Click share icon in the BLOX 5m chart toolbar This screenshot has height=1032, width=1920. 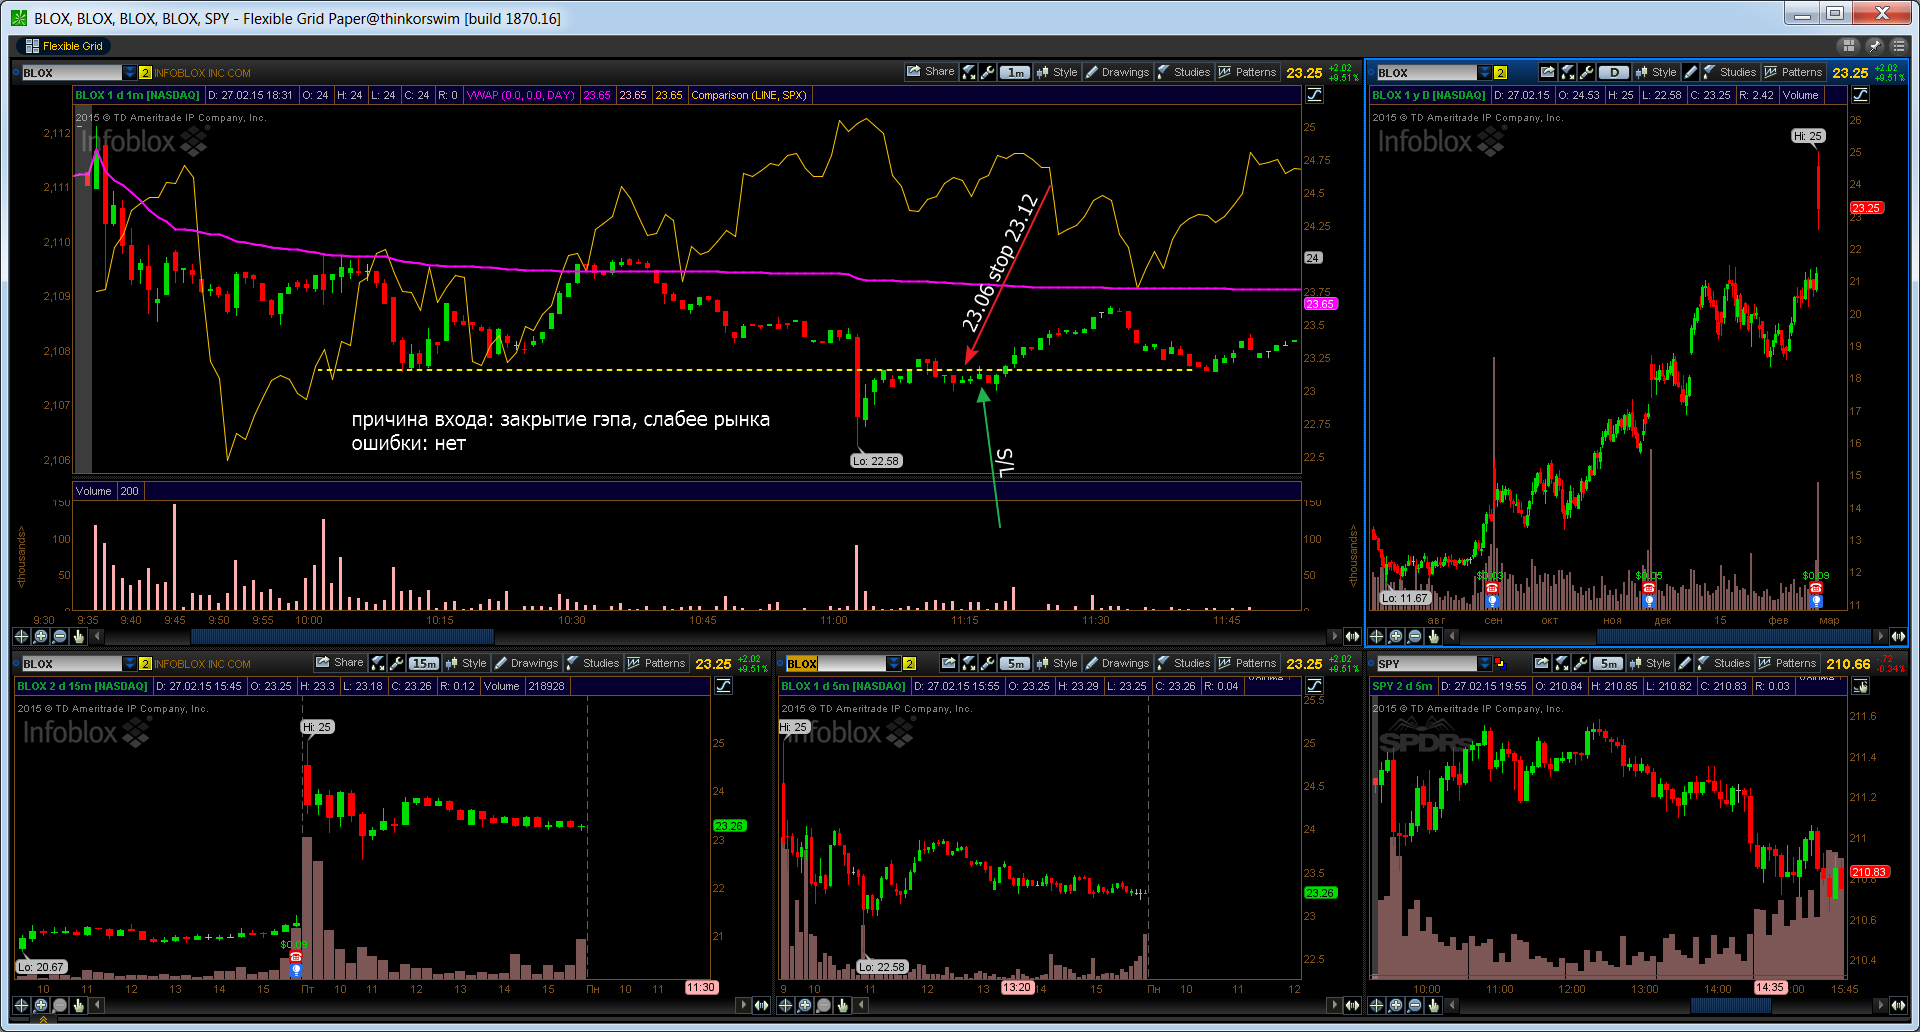[x=950, y=663]
